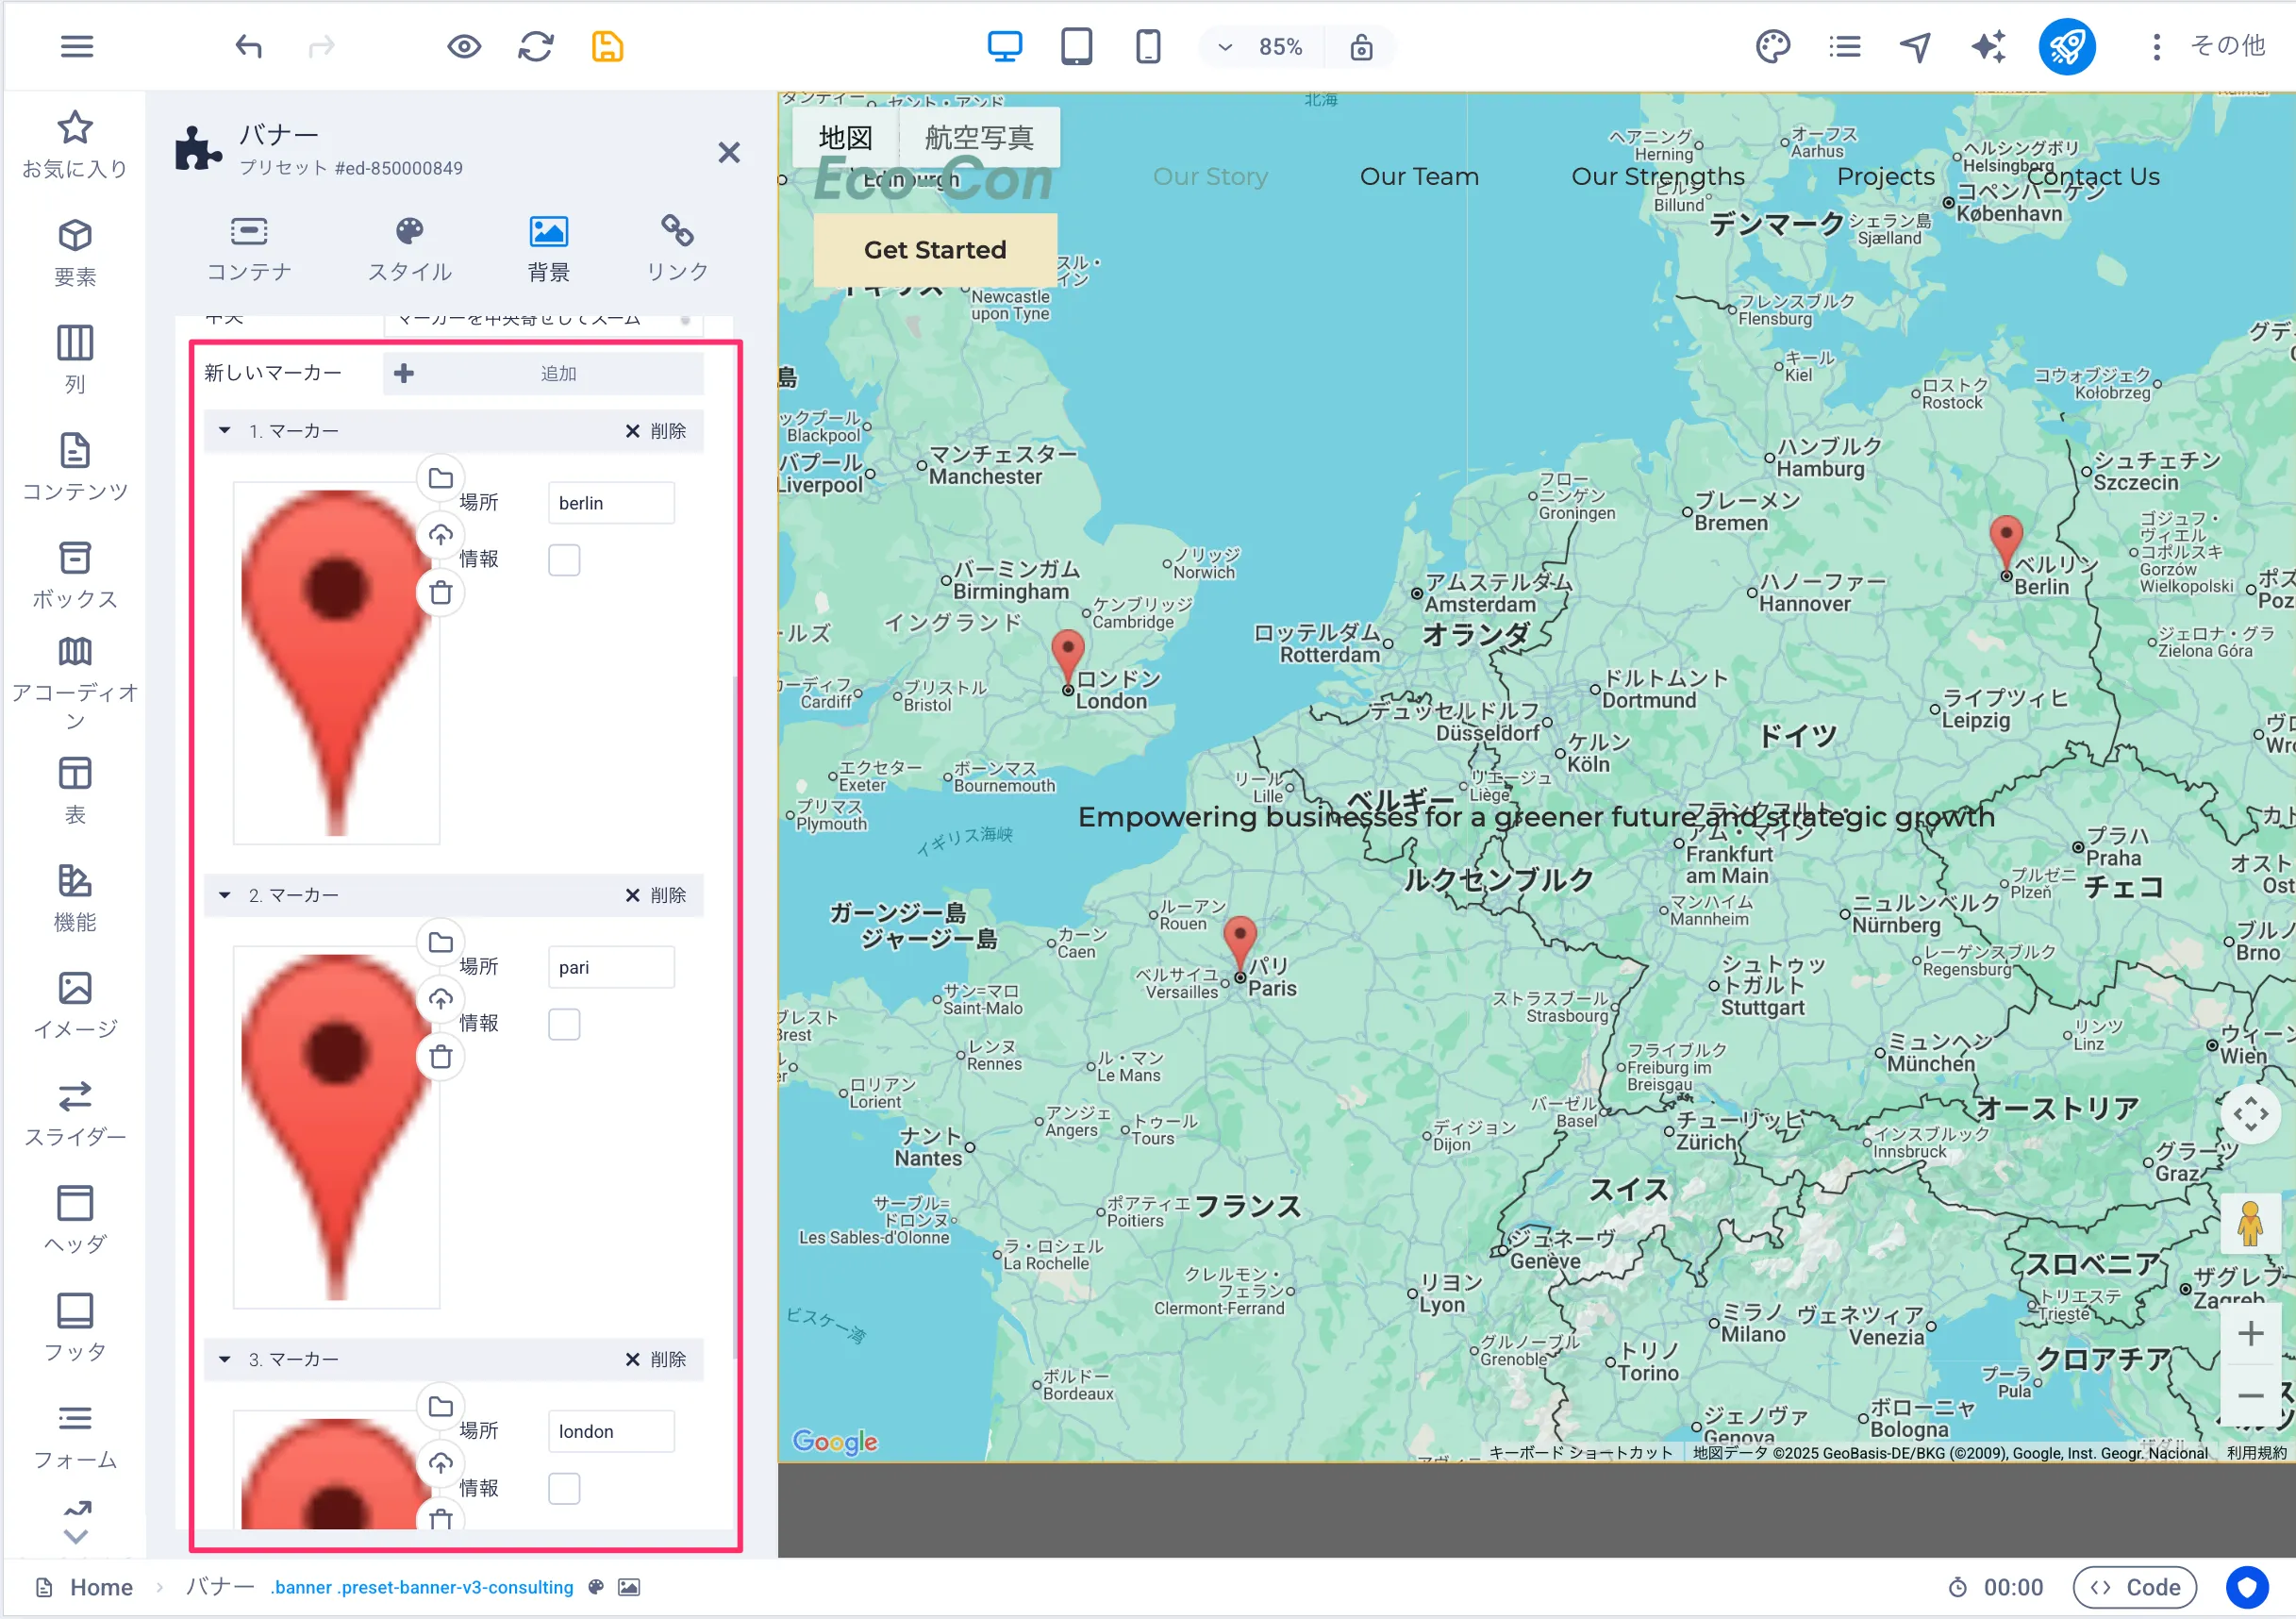
Task: Click the Get Started button
Action: coord(935,249)
